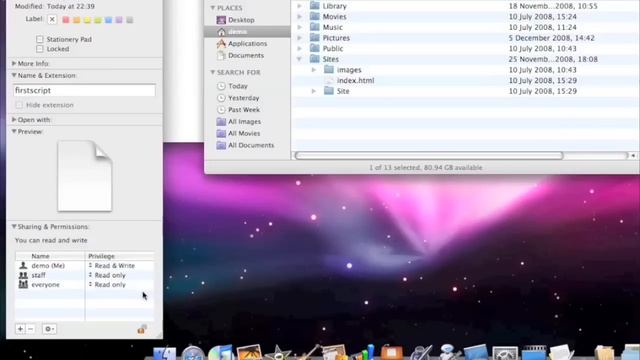Select the Public folder icon
Screen dimensions: 640x360
tap(315, 48)
